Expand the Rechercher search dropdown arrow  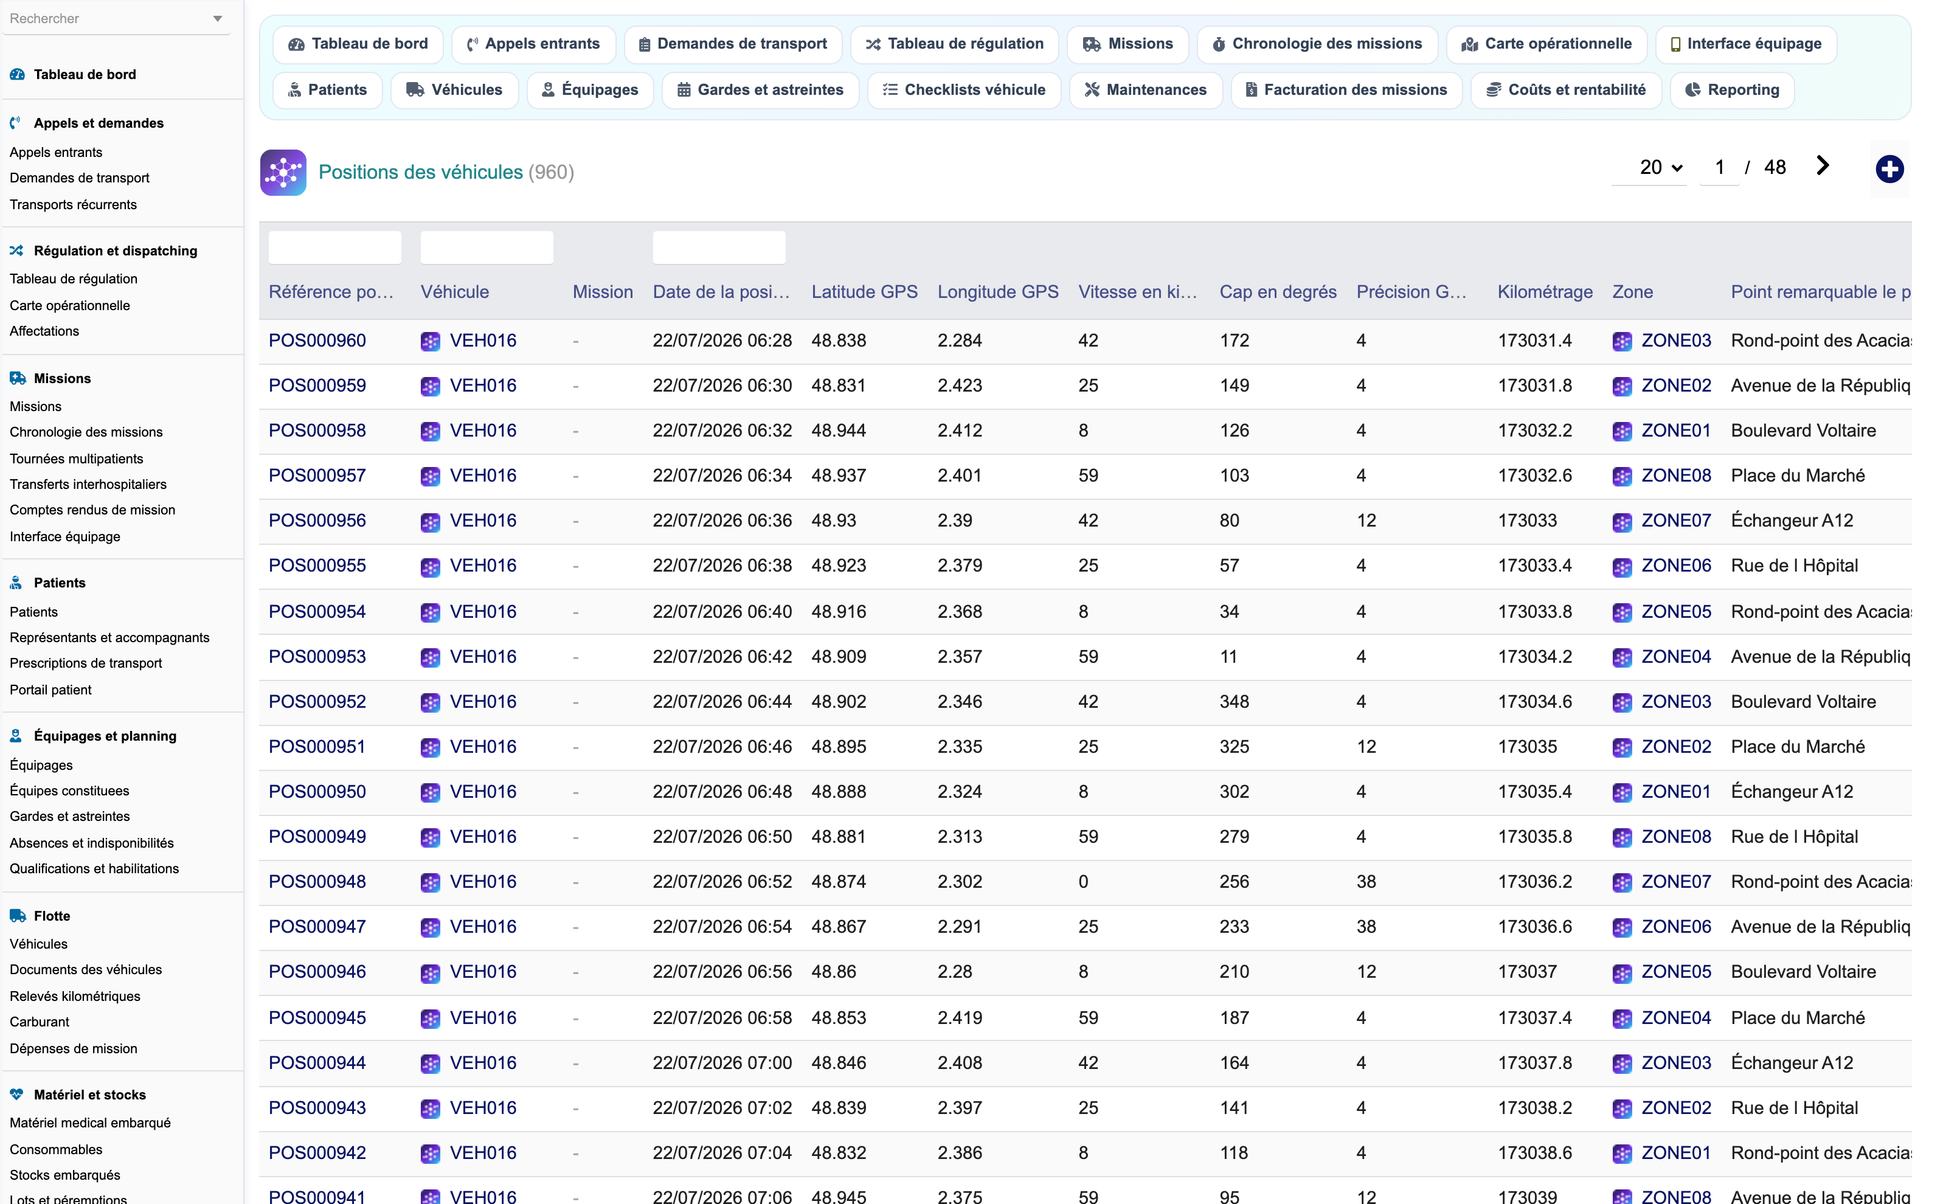pyautogui.click(x=218, y=19)
